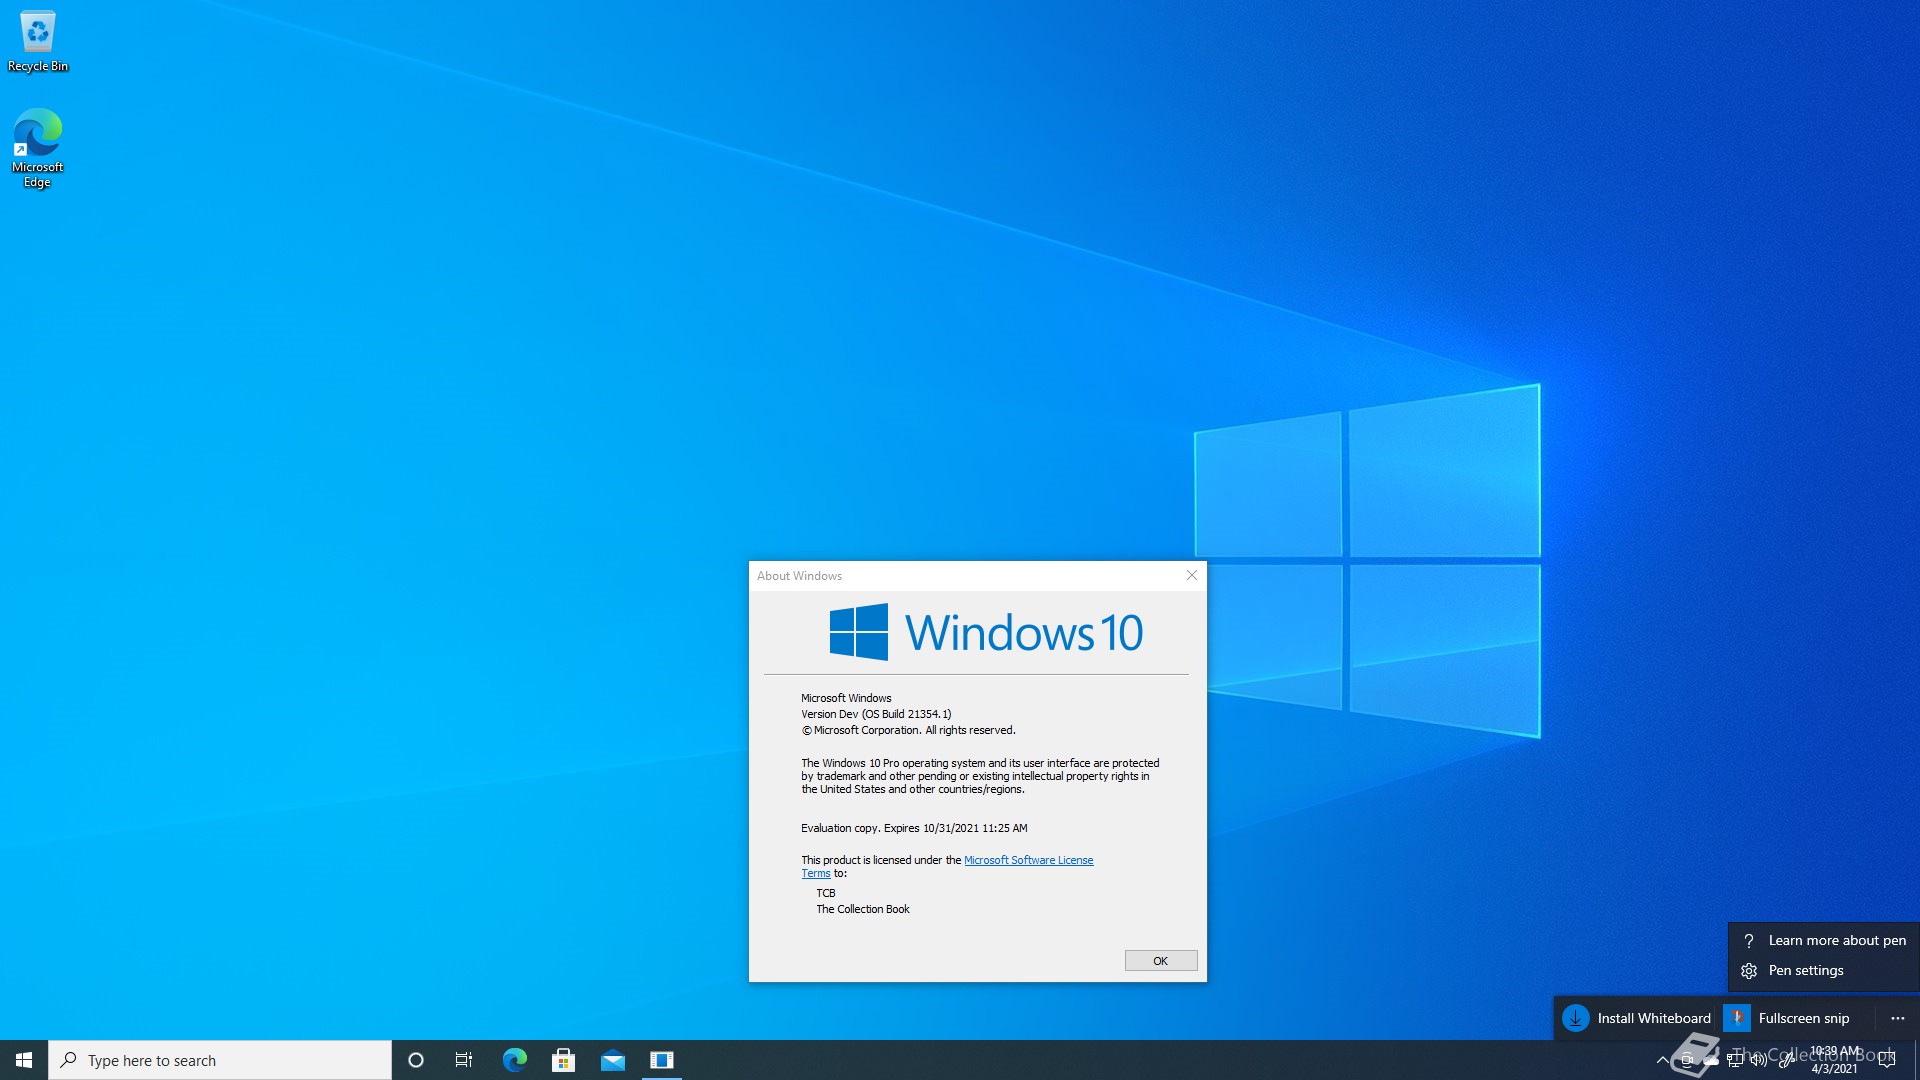Image resolution: width=1920 pixels, height=1080 pixels.
Task: Toggle the Windows Ink Workspace pen icon
Action: (1787, 1061)
